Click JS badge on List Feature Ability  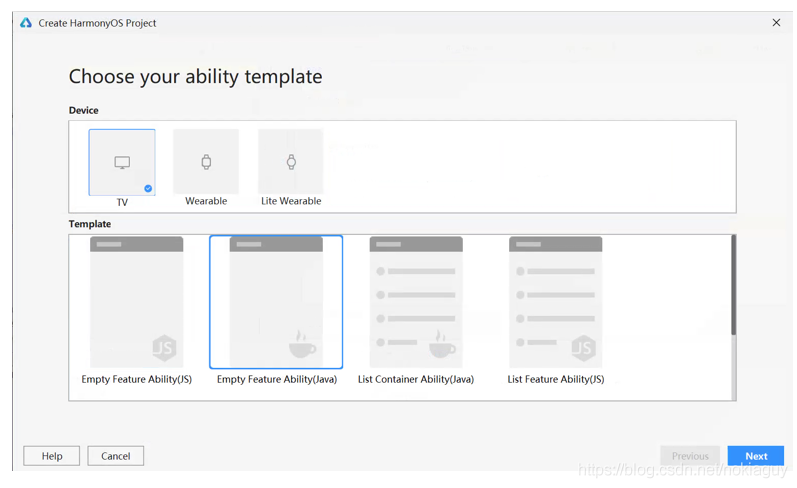583,348
